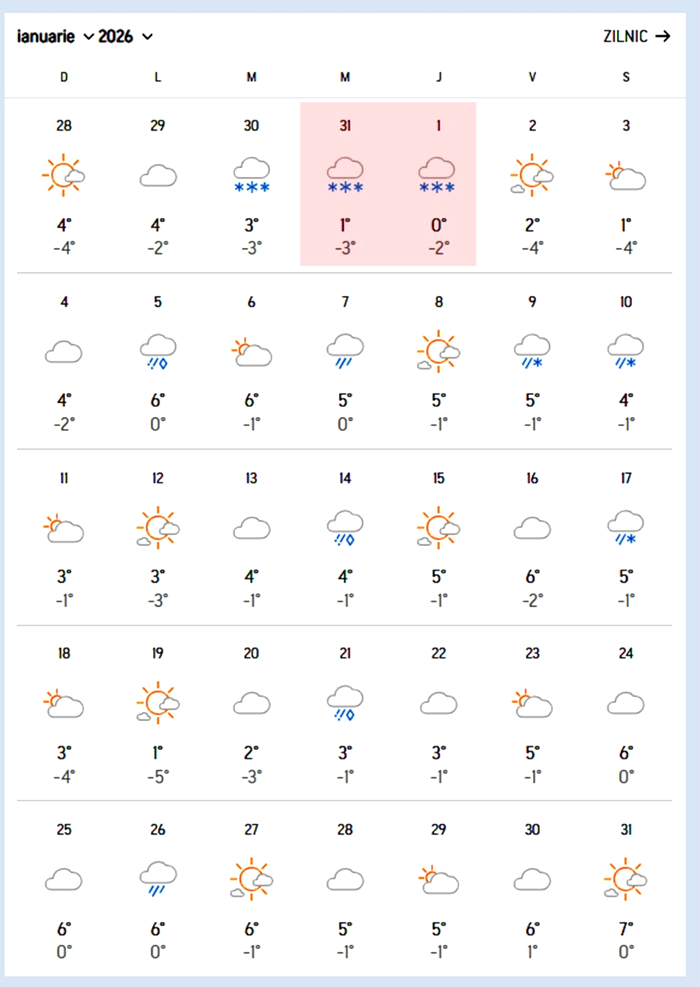The image size is (700, 987).
Task: Select the mixed precipitation icon on January 17
Action: 626,527
